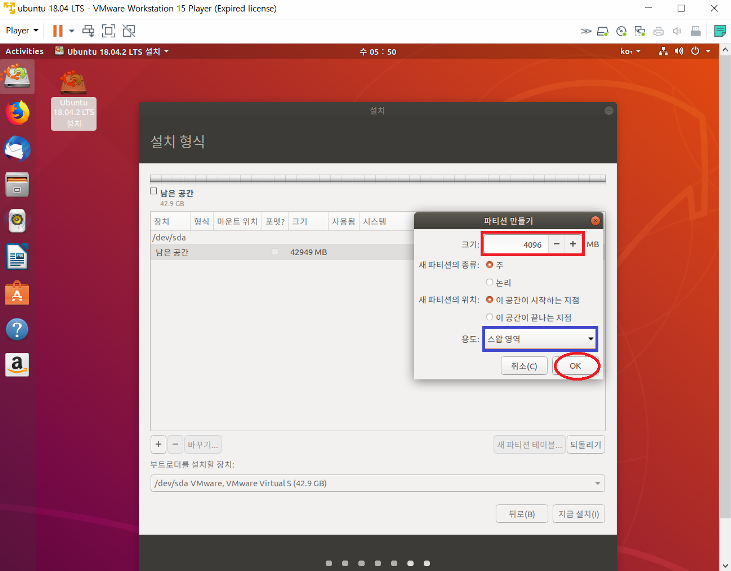Decrease partition size with minus stepper

click(556, 244)
